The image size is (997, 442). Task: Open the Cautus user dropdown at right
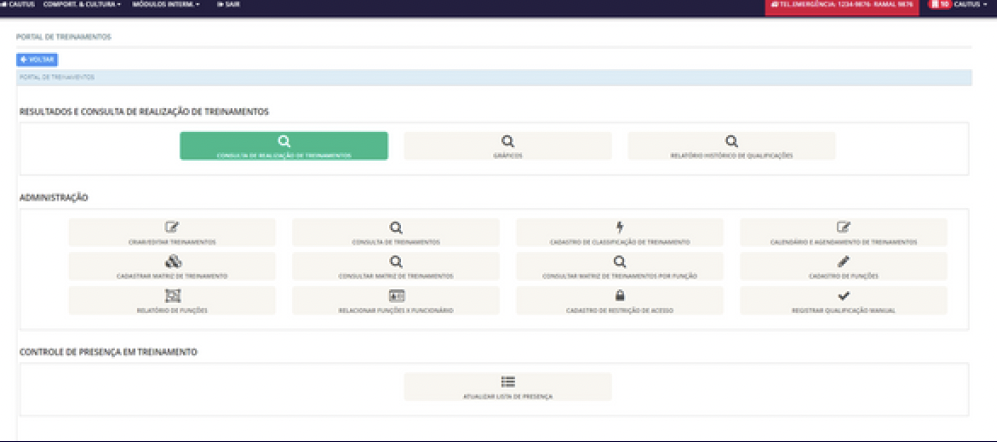click(967, 5)
